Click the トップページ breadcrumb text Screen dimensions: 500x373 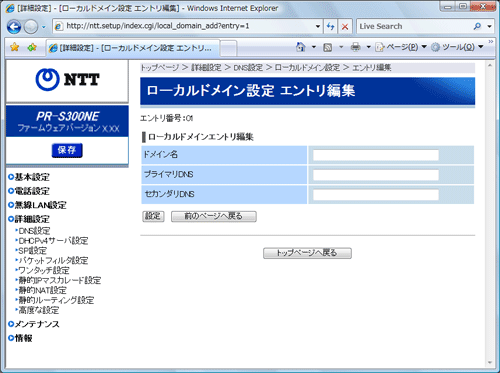point(160,68)
